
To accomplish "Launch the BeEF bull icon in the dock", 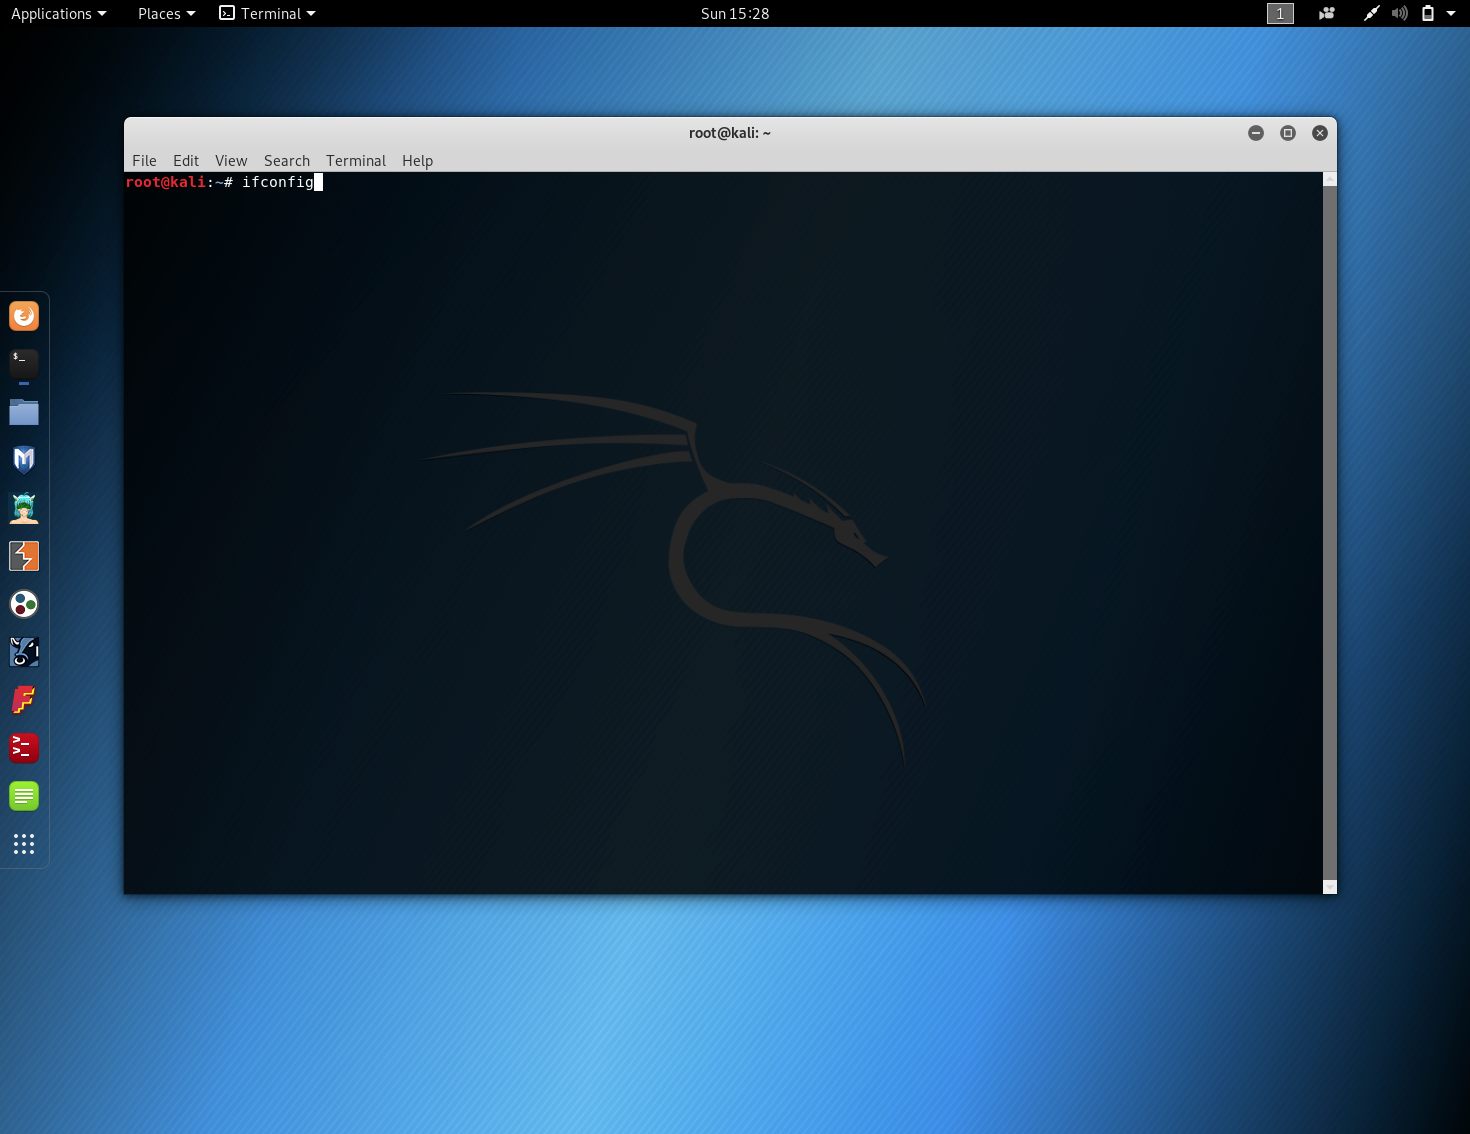I will (24, 651).
